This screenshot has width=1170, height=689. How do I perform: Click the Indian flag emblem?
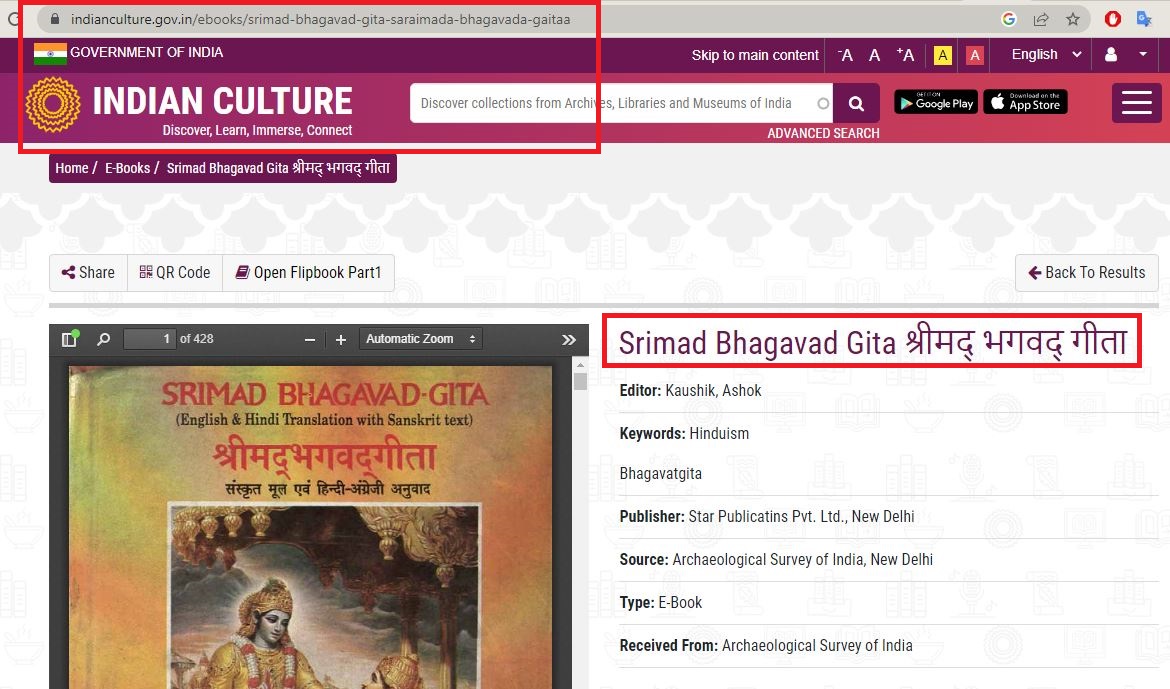pos(50,53)
